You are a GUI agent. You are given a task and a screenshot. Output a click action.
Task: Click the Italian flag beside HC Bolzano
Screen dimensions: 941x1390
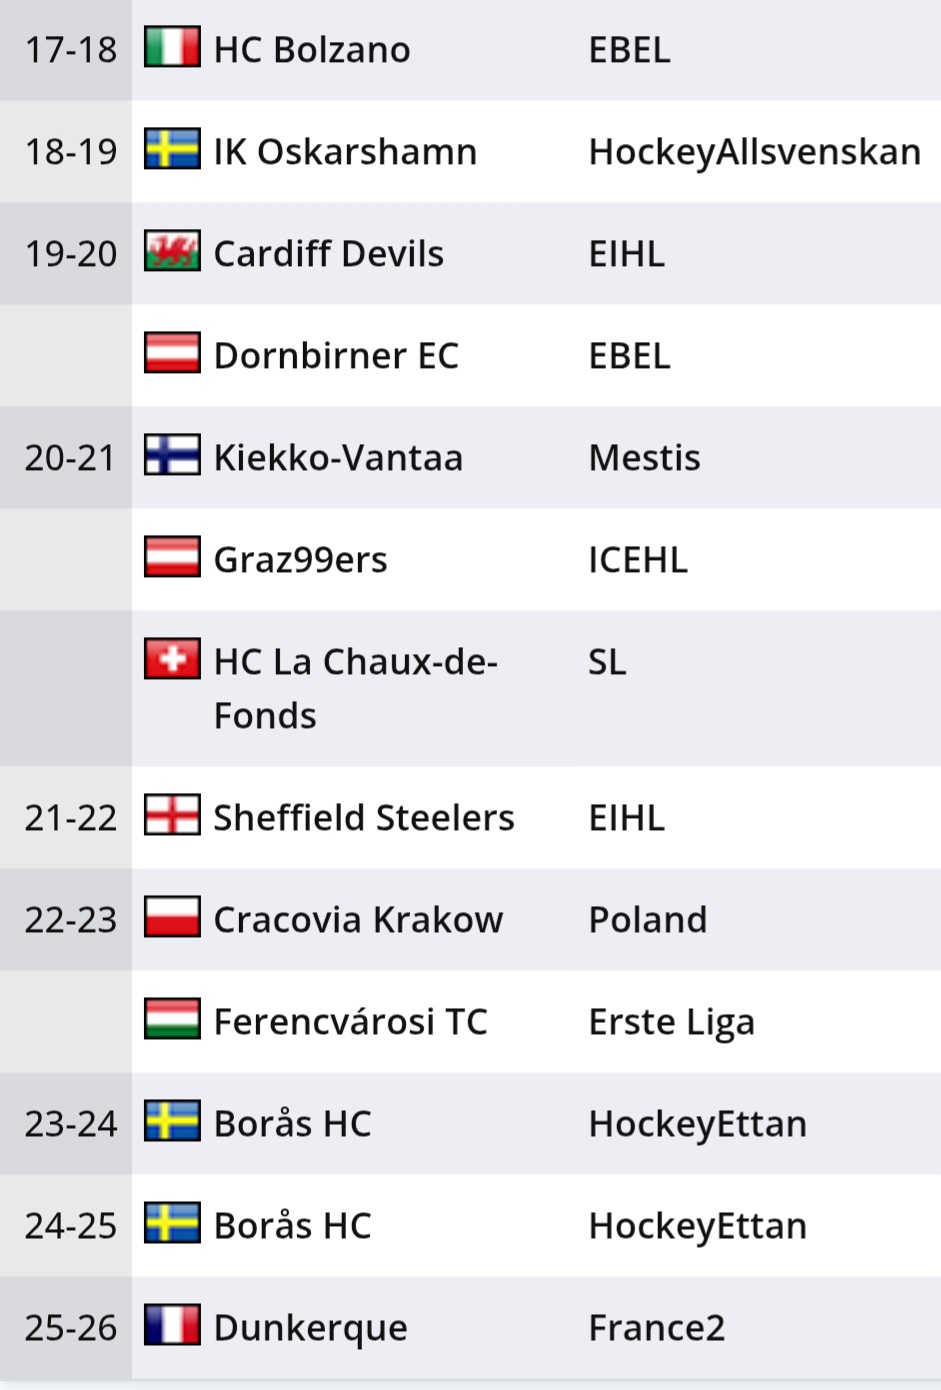(x=171, y=48)
